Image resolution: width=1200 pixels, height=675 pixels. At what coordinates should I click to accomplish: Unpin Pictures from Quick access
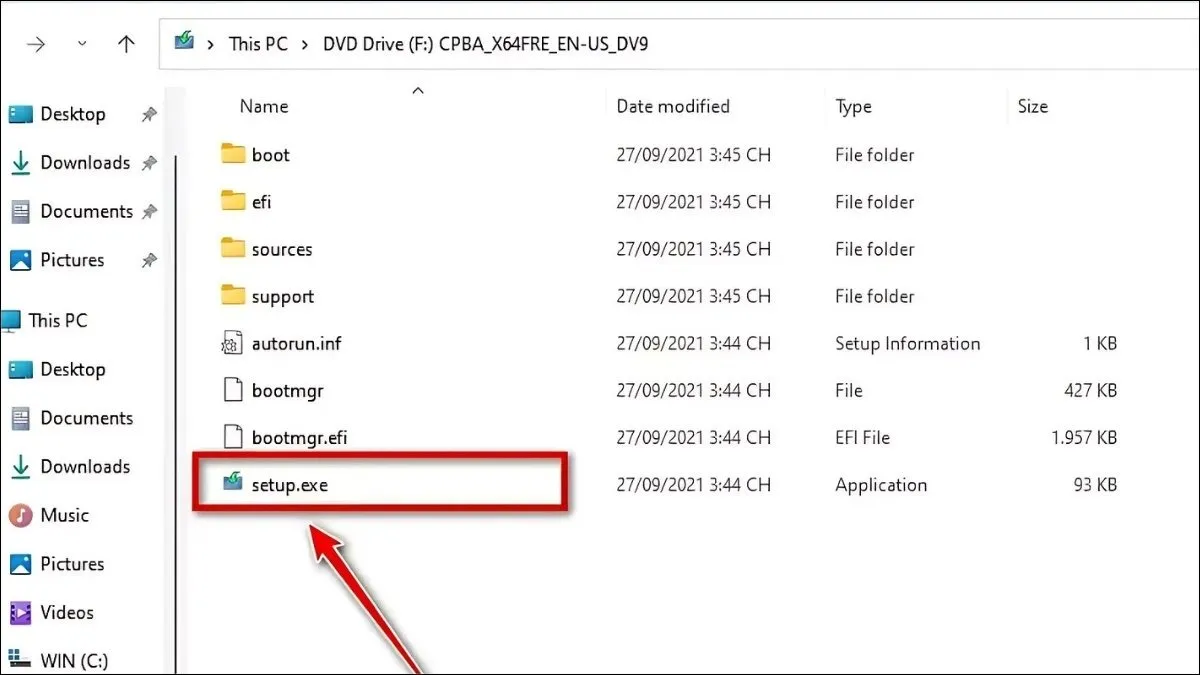click(148, 260)
